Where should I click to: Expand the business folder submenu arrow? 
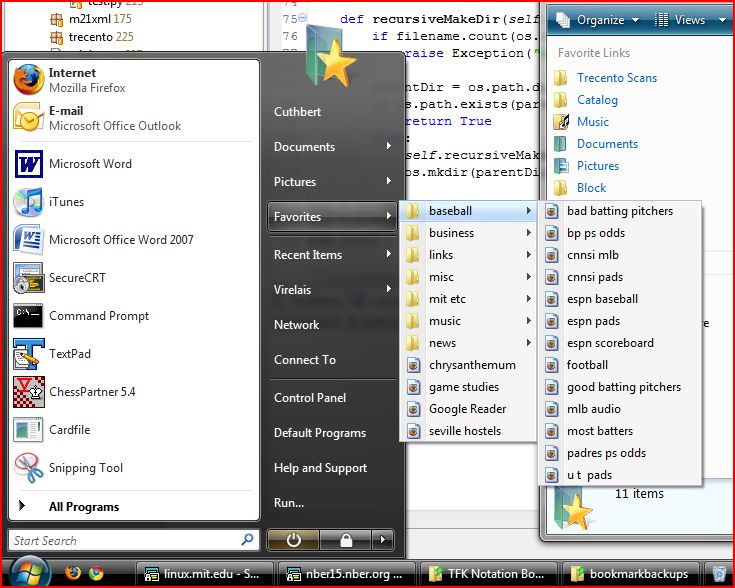[529, 233]
